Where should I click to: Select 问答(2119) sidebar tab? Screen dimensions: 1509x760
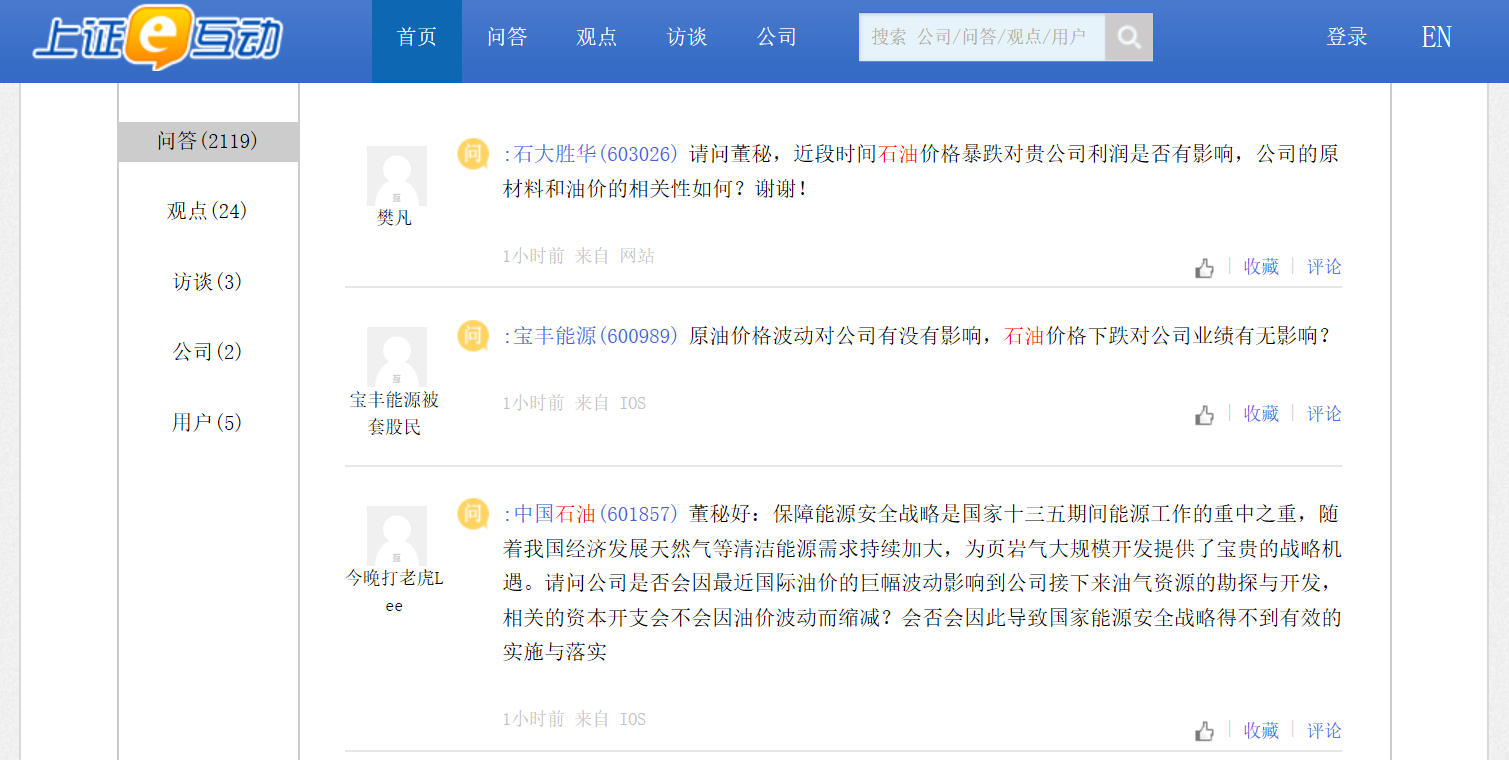[x=208, y=141]
